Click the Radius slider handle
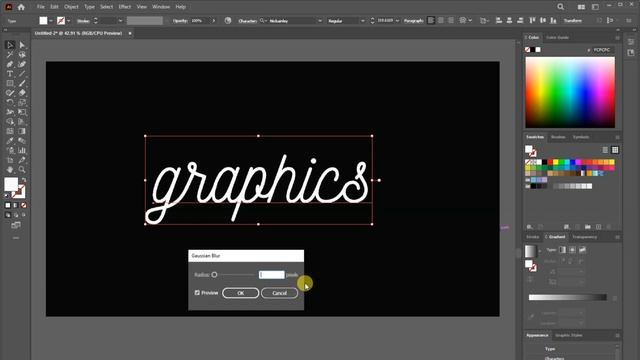Screen dimensions: 640x360 [214, 275]
